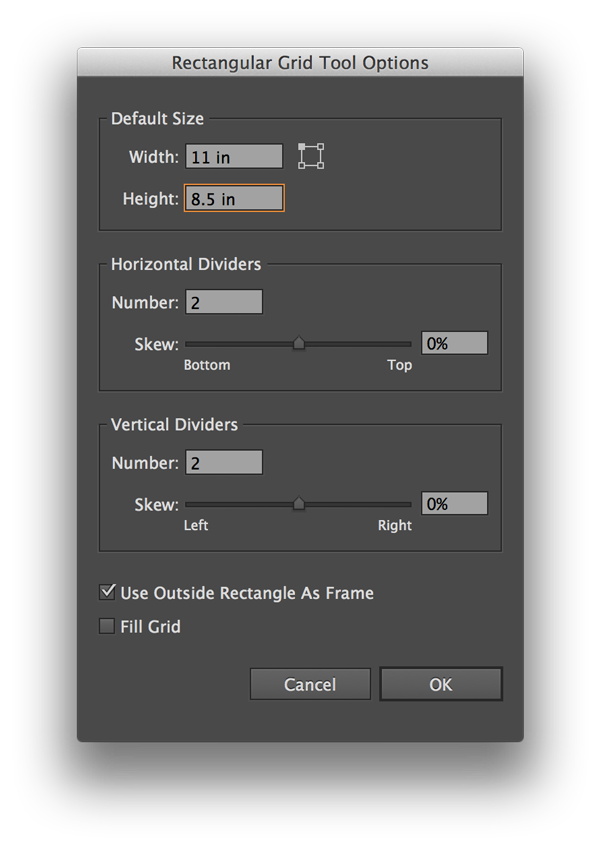Choose the bottom-left corner of the reference point icon
The width and height of the screenshot is (600, 848).
pos(302,166)
